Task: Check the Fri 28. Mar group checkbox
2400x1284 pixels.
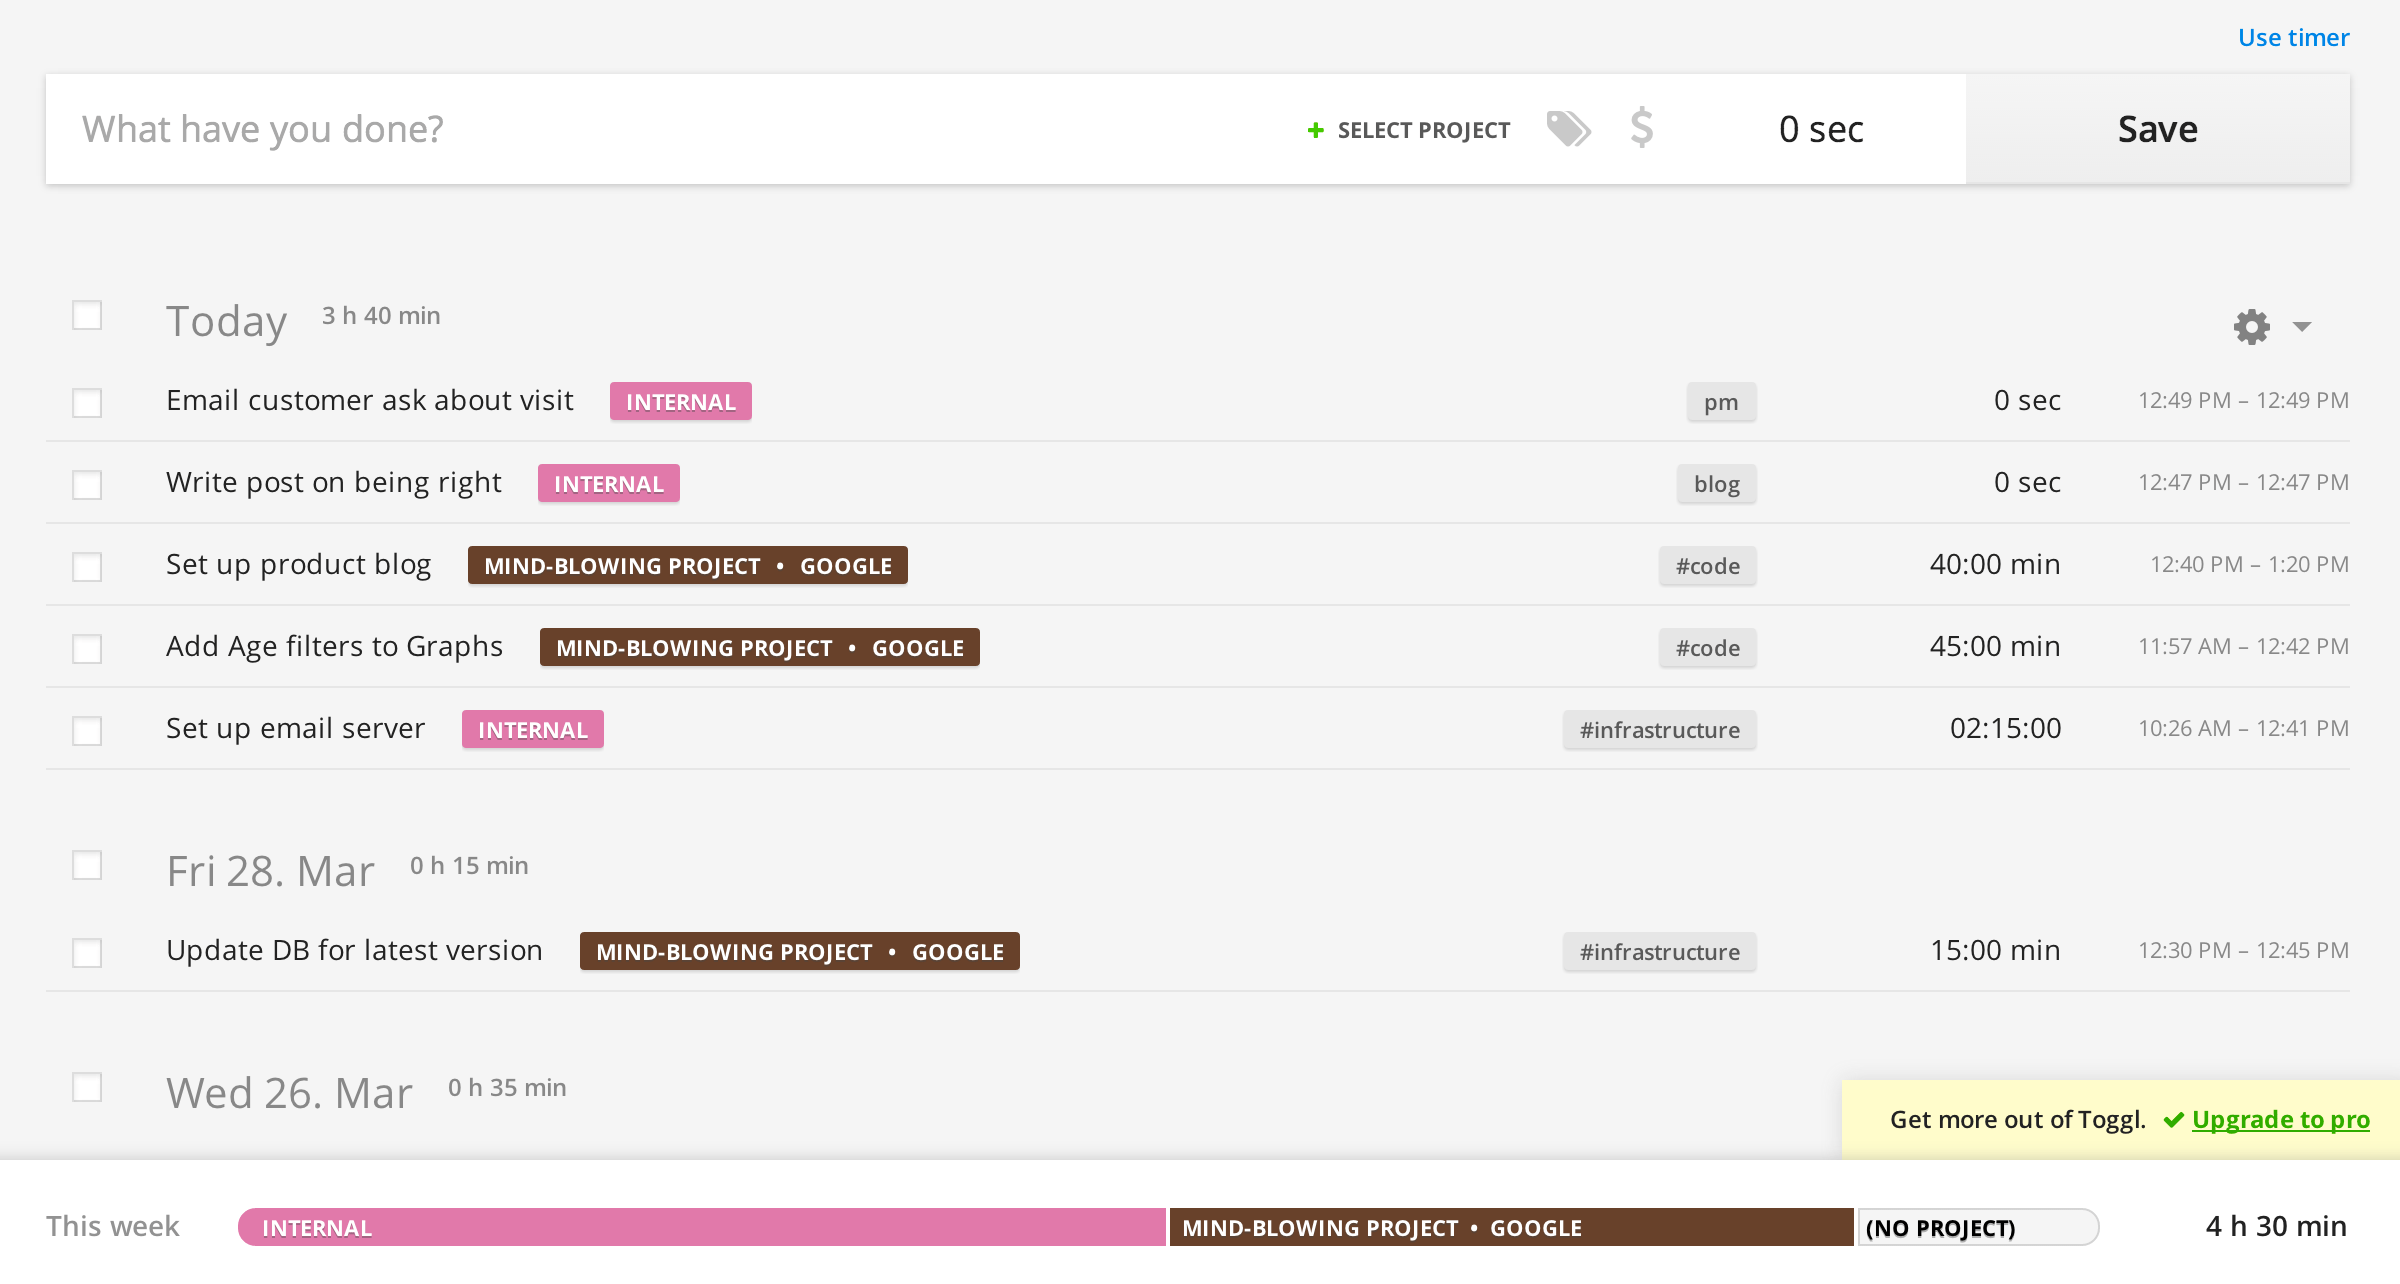Action: (87, 865)
